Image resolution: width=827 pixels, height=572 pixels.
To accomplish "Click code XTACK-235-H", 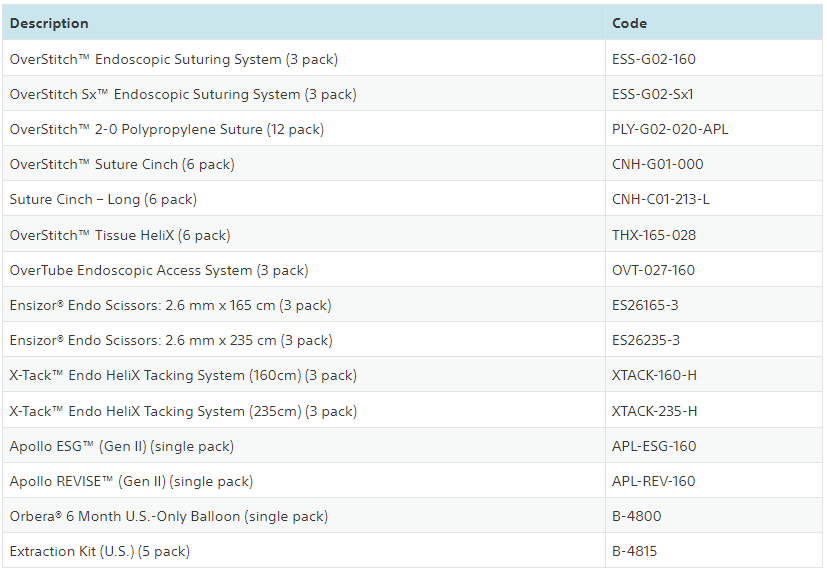I will 655,411.
